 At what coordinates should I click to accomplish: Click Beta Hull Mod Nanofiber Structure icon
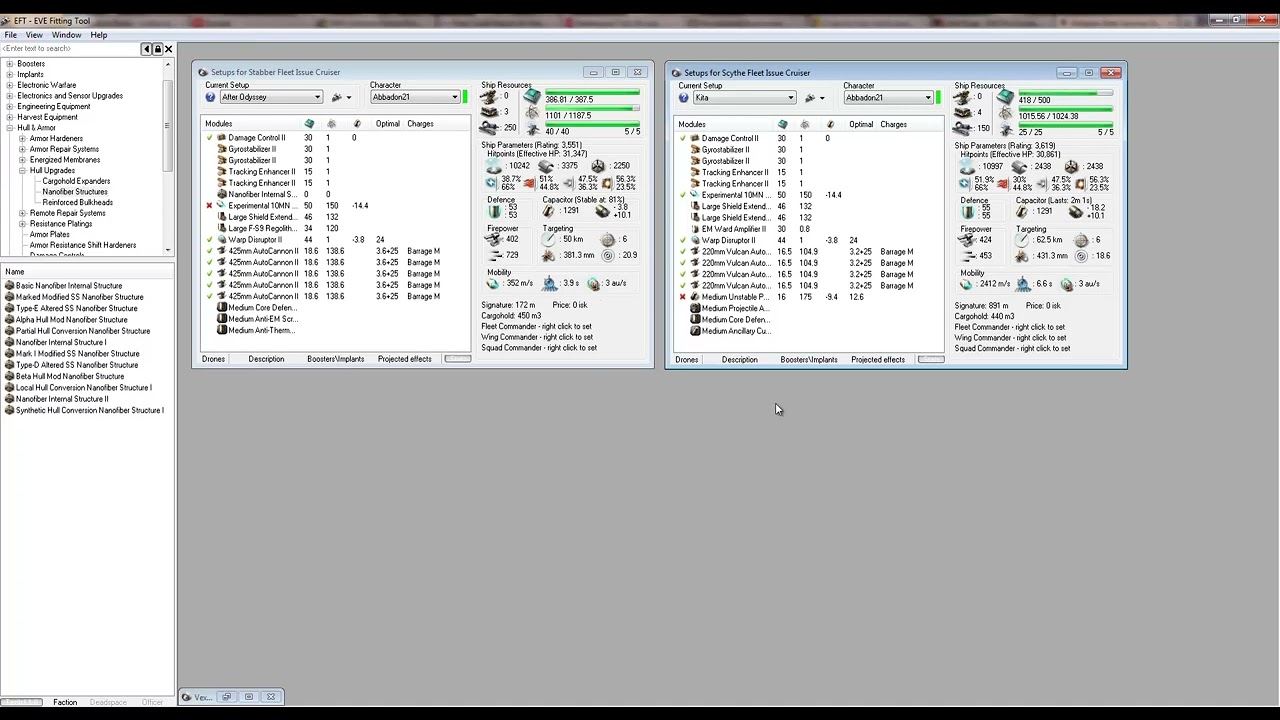pos(9,376)
